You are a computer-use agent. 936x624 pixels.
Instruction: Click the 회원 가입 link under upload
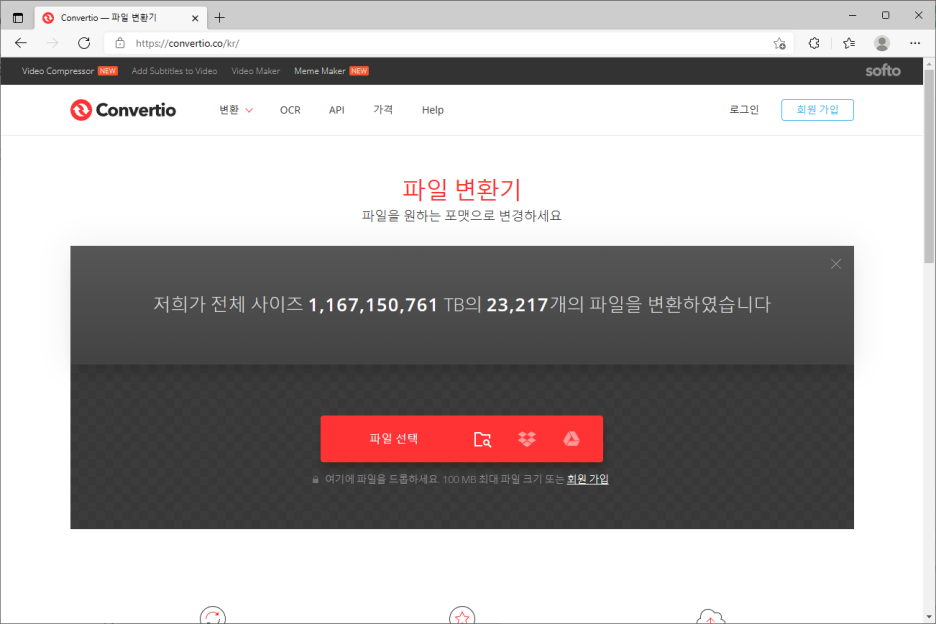tap(587, 479)
